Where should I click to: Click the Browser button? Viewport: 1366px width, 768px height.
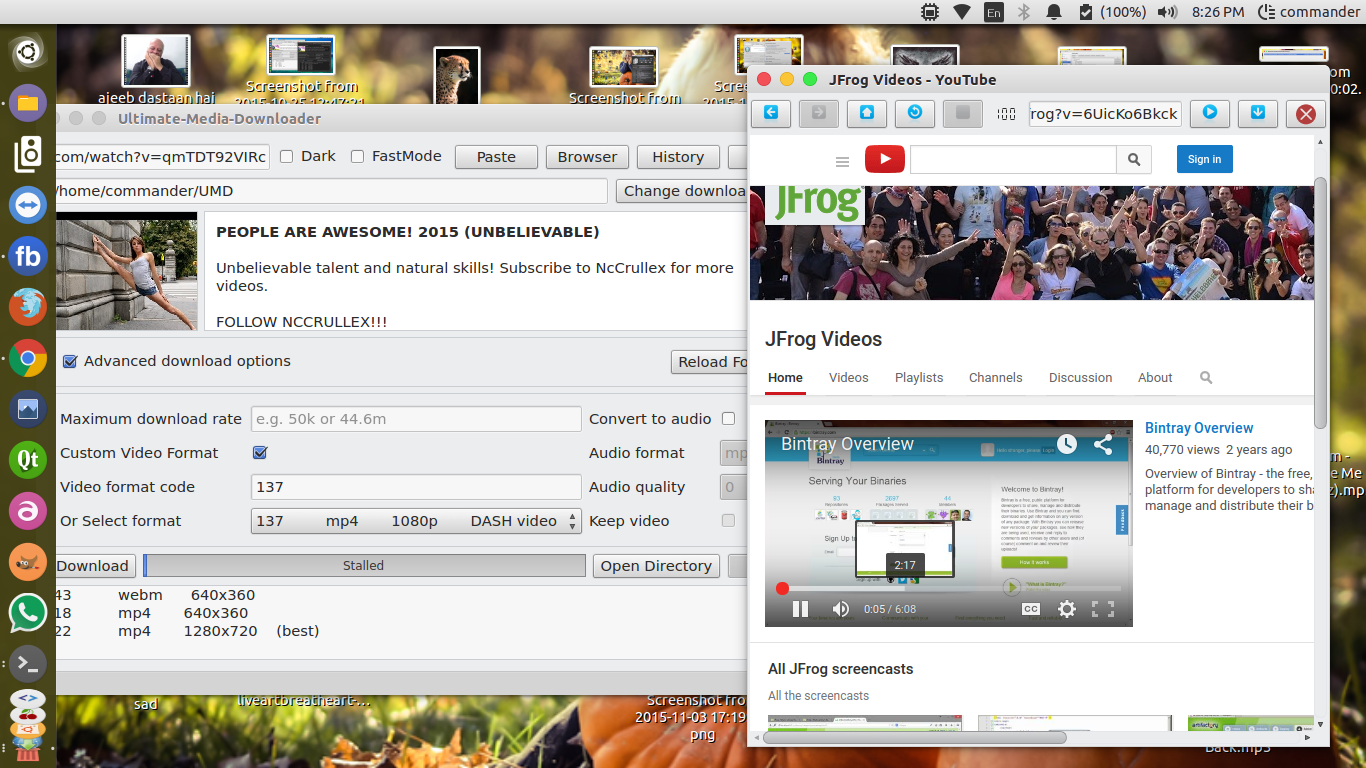click(x=587, y=157)
